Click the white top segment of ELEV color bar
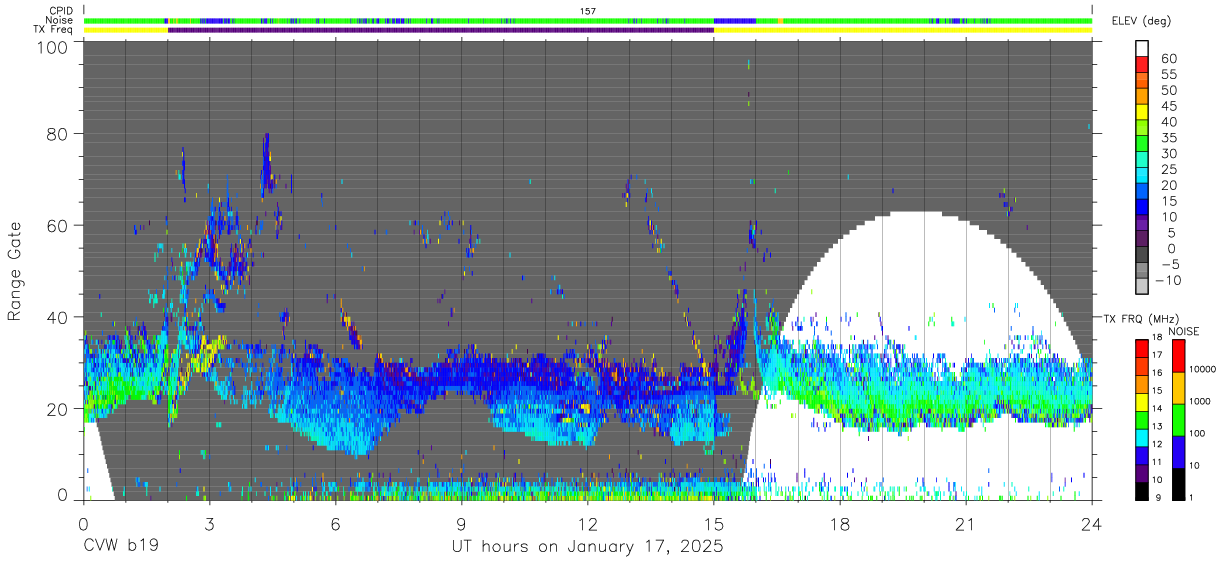 1143,47
